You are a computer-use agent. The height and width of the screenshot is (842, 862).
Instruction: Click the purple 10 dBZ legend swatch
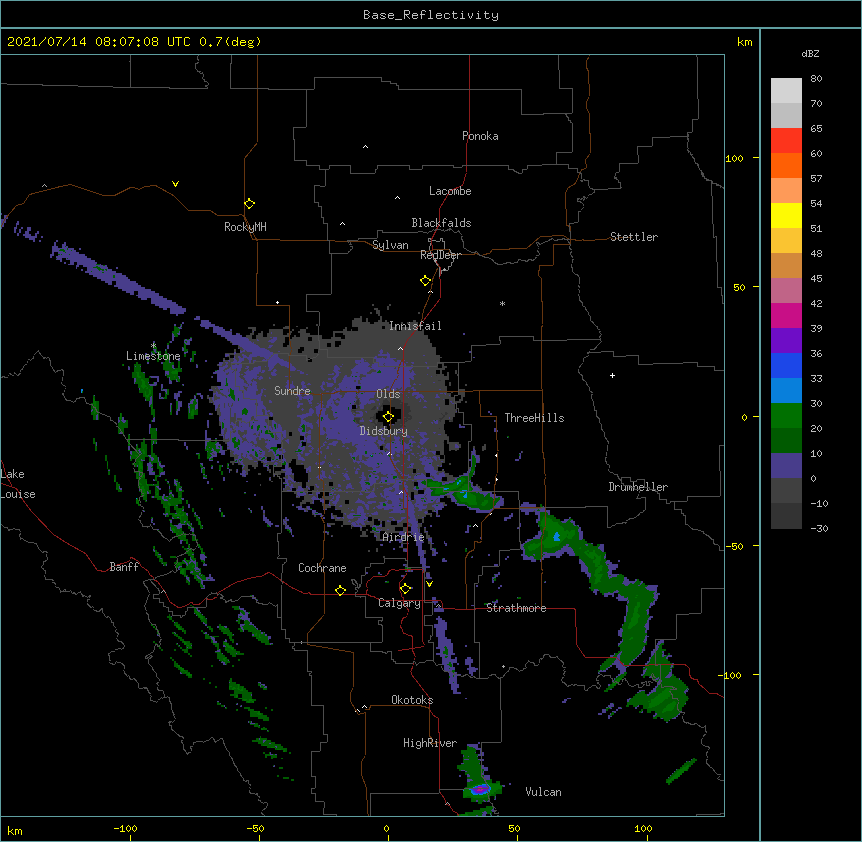point(786,466)
